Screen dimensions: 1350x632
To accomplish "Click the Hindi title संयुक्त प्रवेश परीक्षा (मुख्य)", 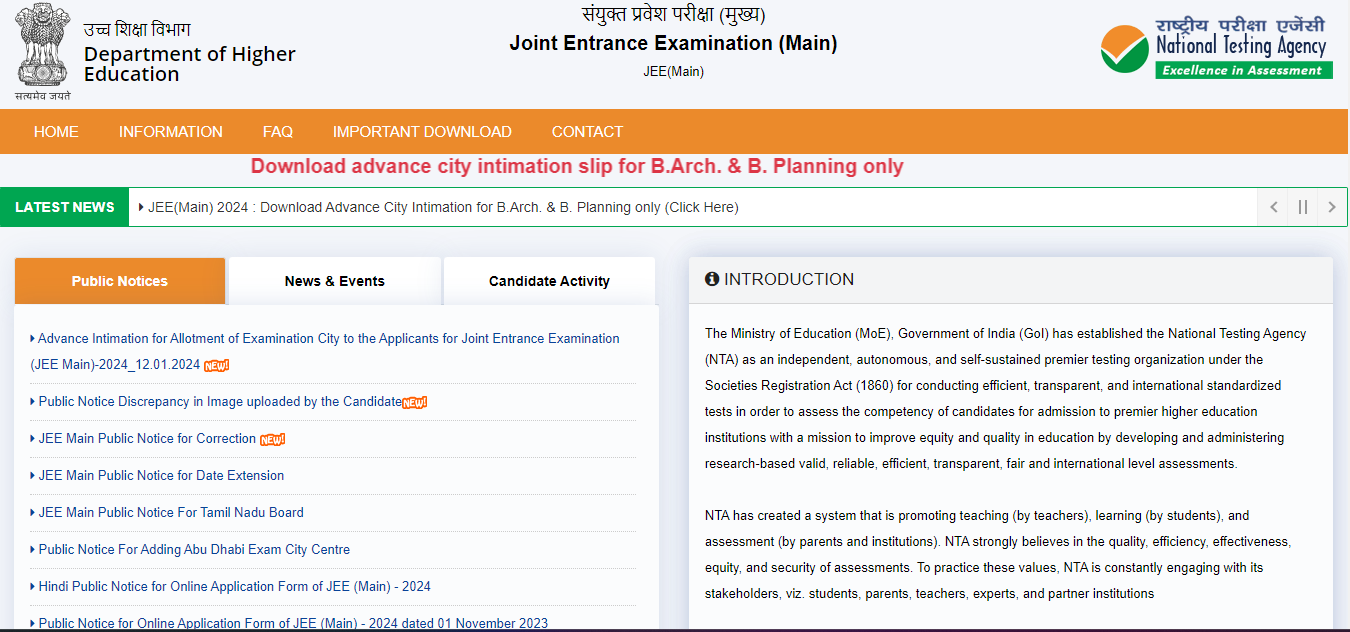I will (673, 14).
